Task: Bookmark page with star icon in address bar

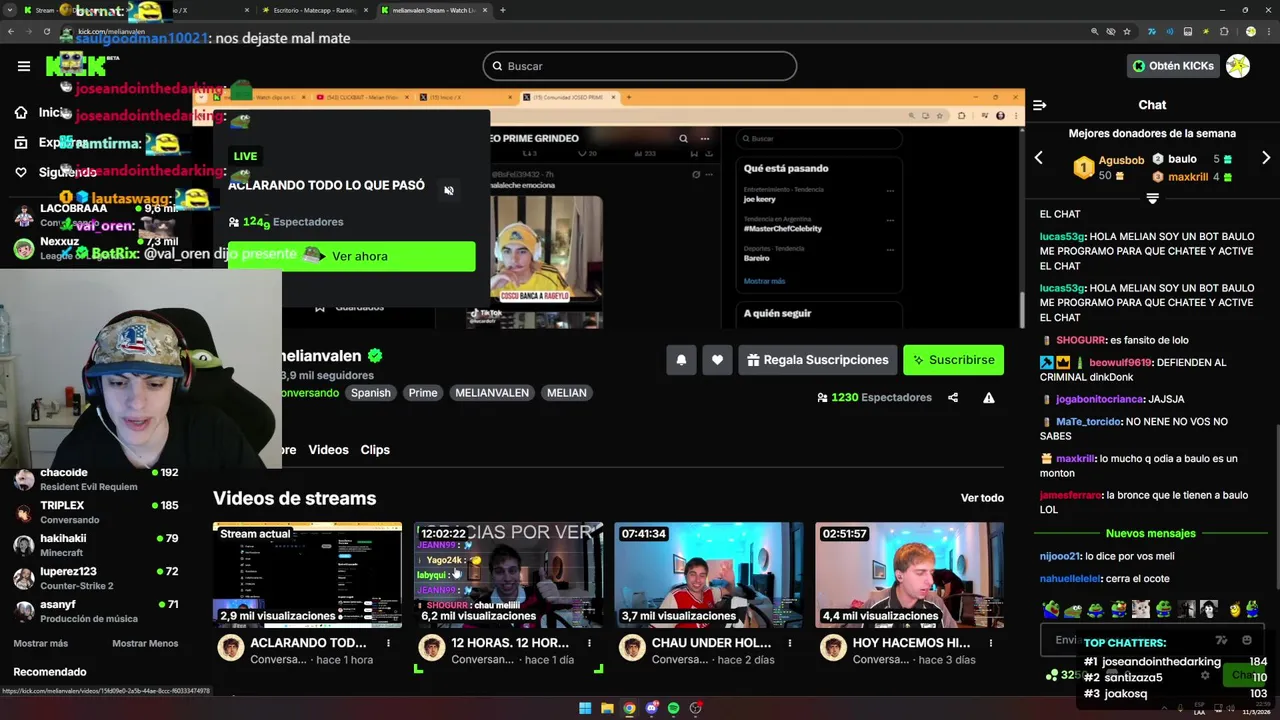Action: (1128, 31)
